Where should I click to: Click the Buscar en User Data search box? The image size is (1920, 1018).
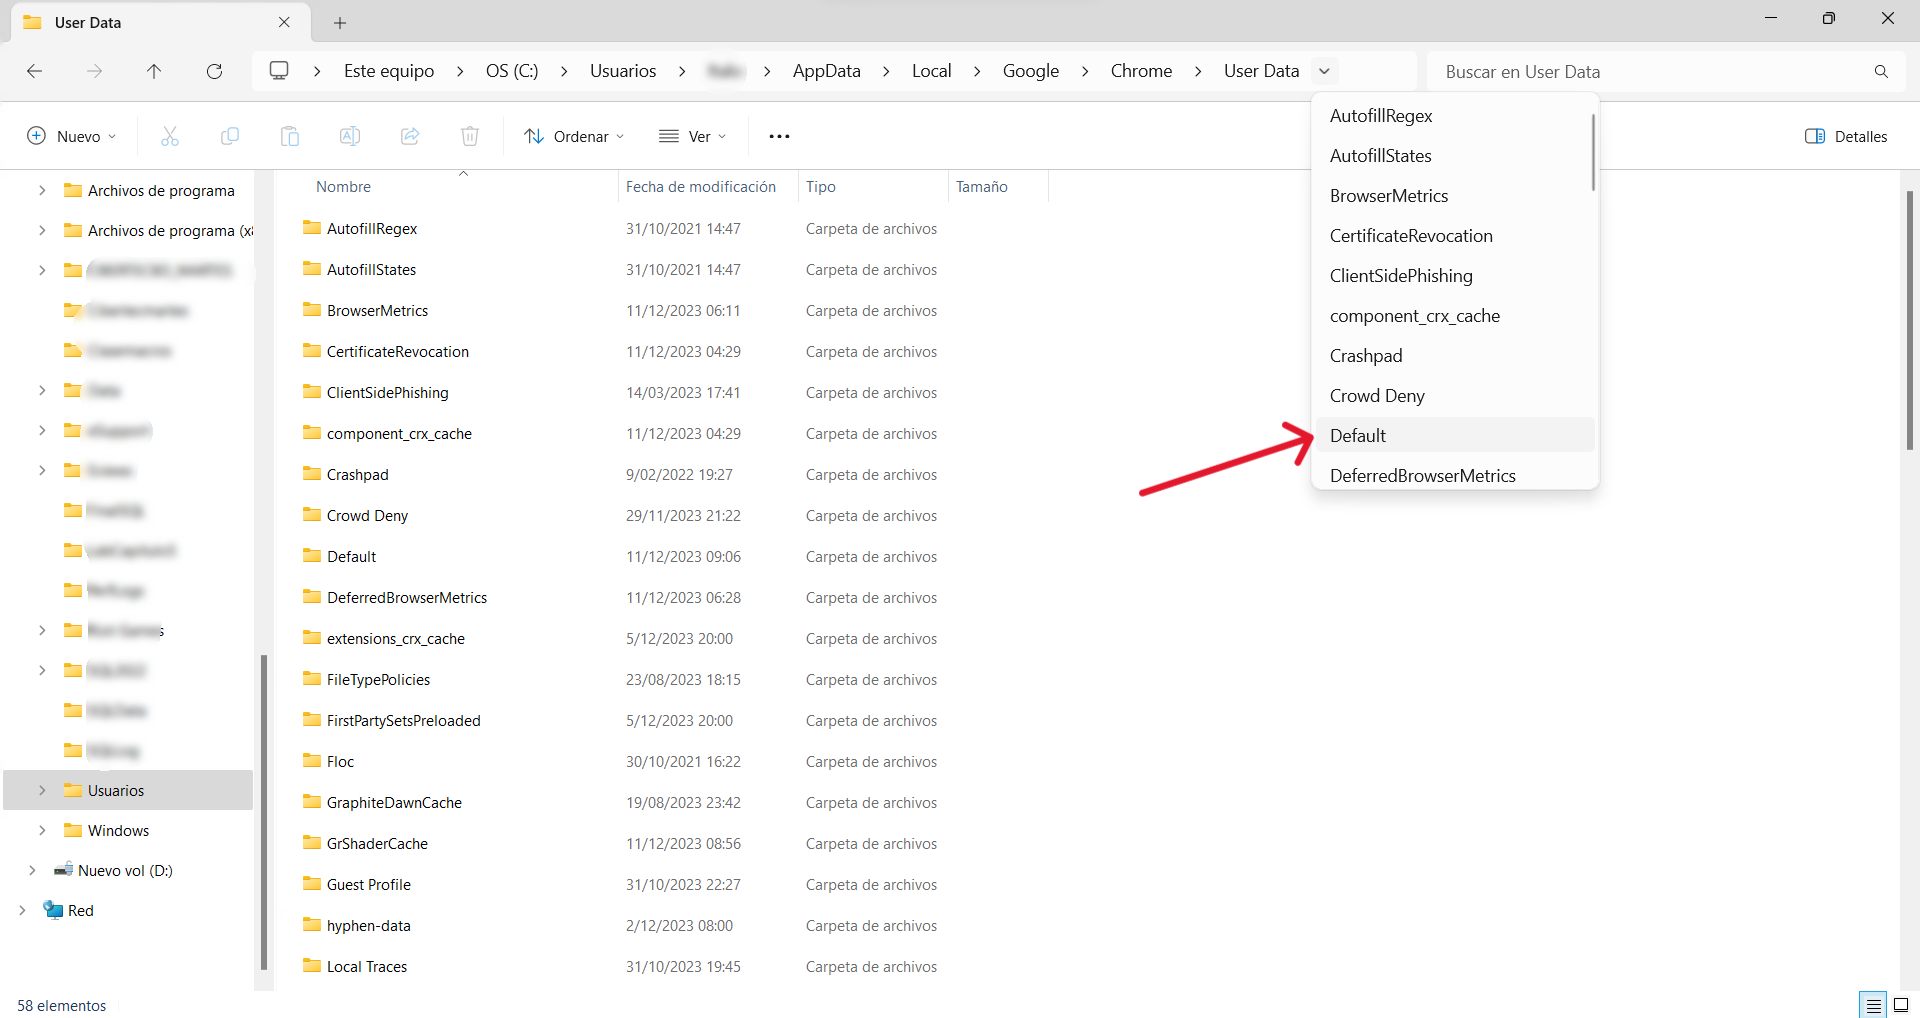click(x=1650, y=71)
